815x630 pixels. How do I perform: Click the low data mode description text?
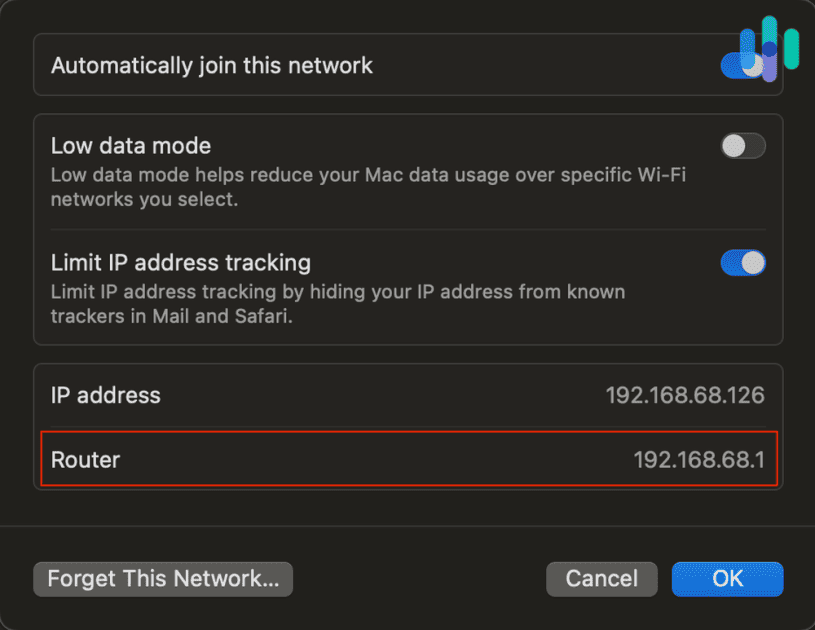pos(366,187)
